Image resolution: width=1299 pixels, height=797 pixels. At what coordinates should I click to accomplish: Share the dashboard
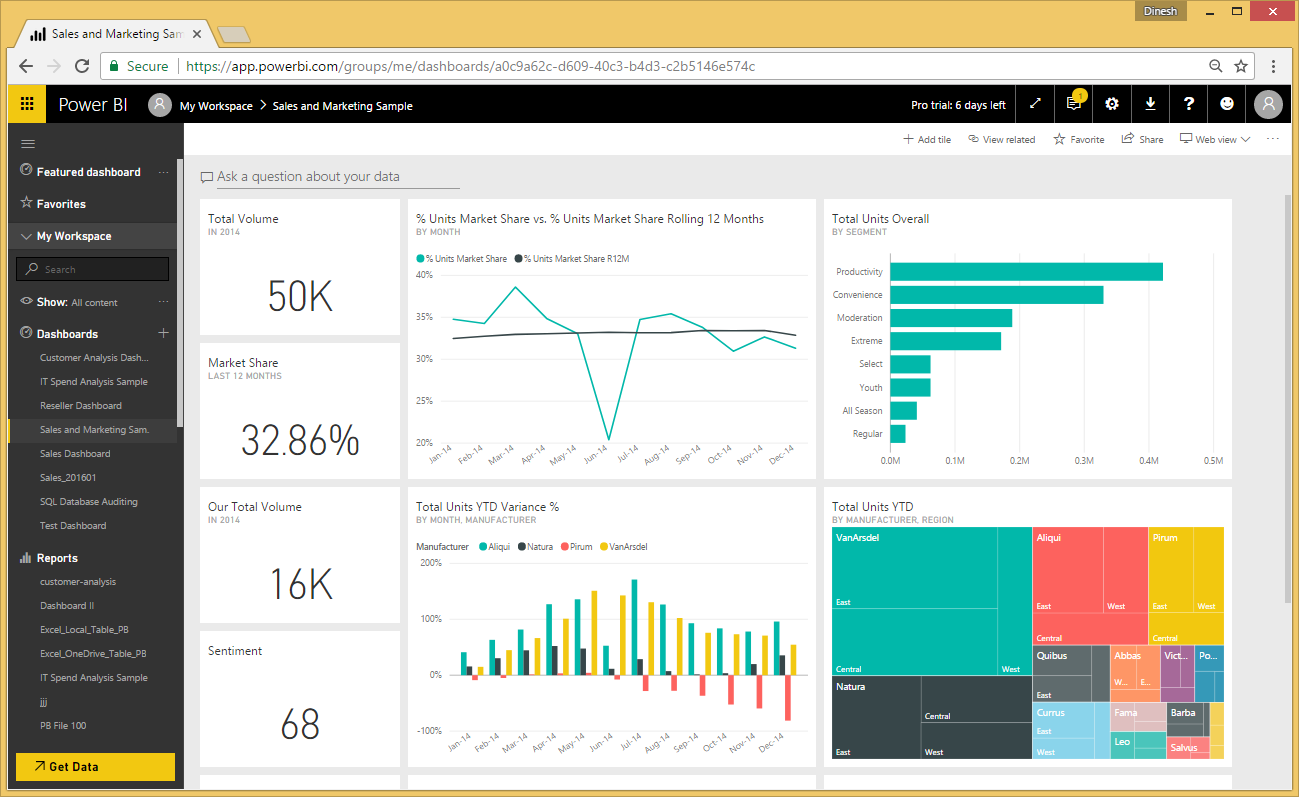pos(1142,139)
